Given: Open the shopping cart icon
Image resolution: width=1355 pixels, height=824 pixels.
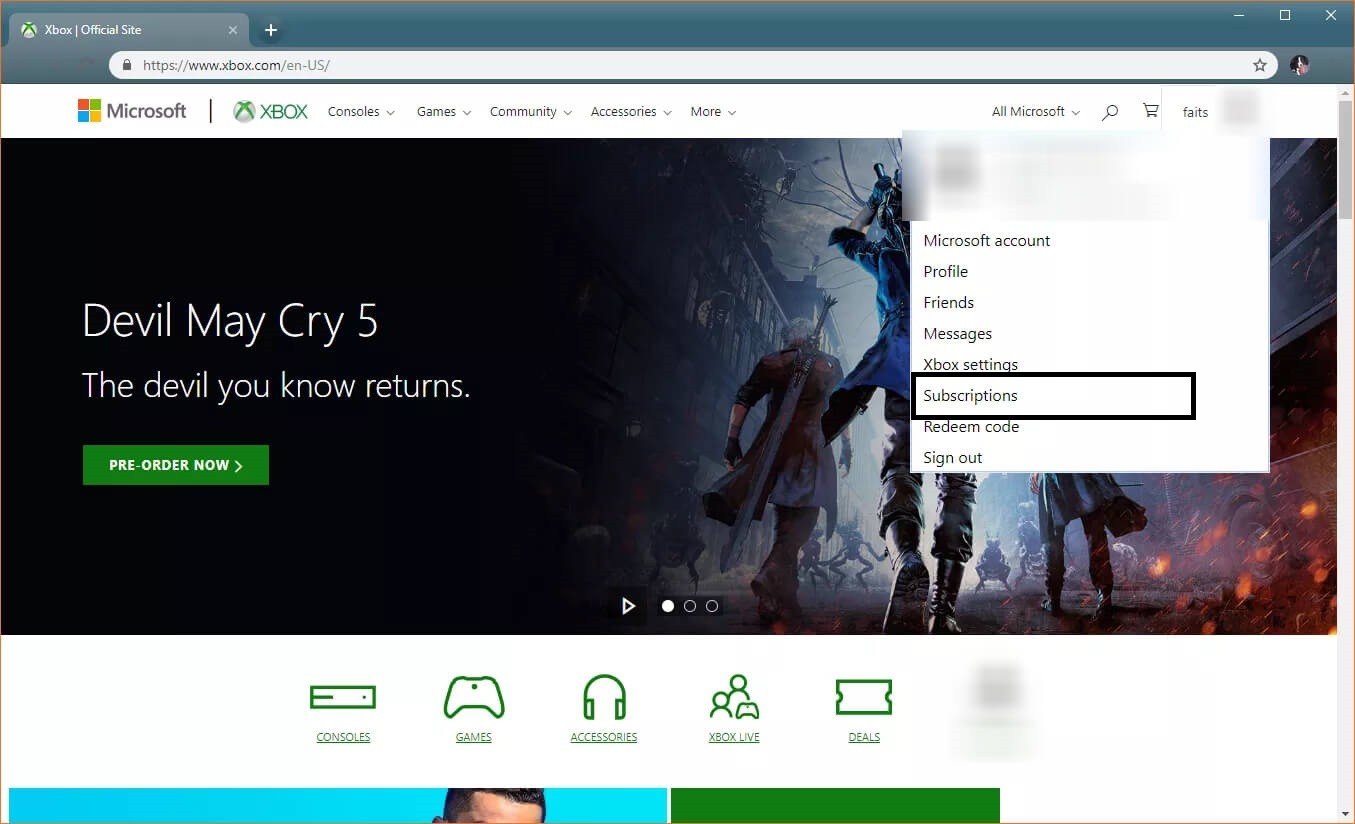Looking at the screenshot, I should [x=1150, y=111].
